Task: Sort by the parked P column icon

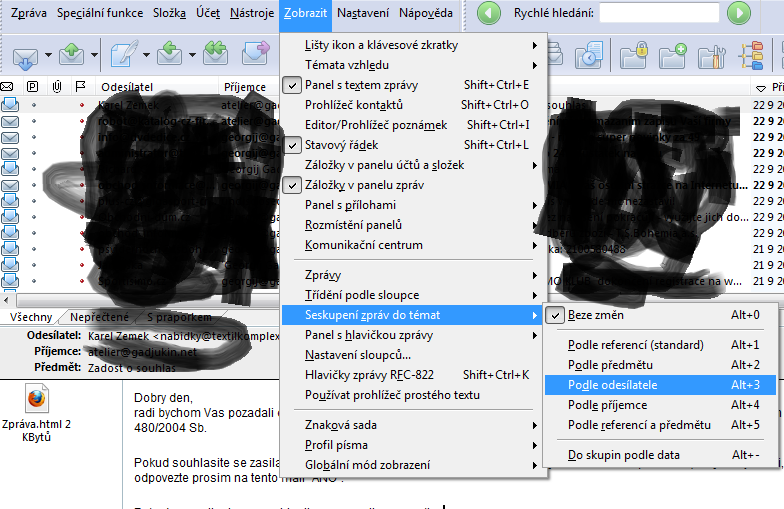Action: [32, 87]
